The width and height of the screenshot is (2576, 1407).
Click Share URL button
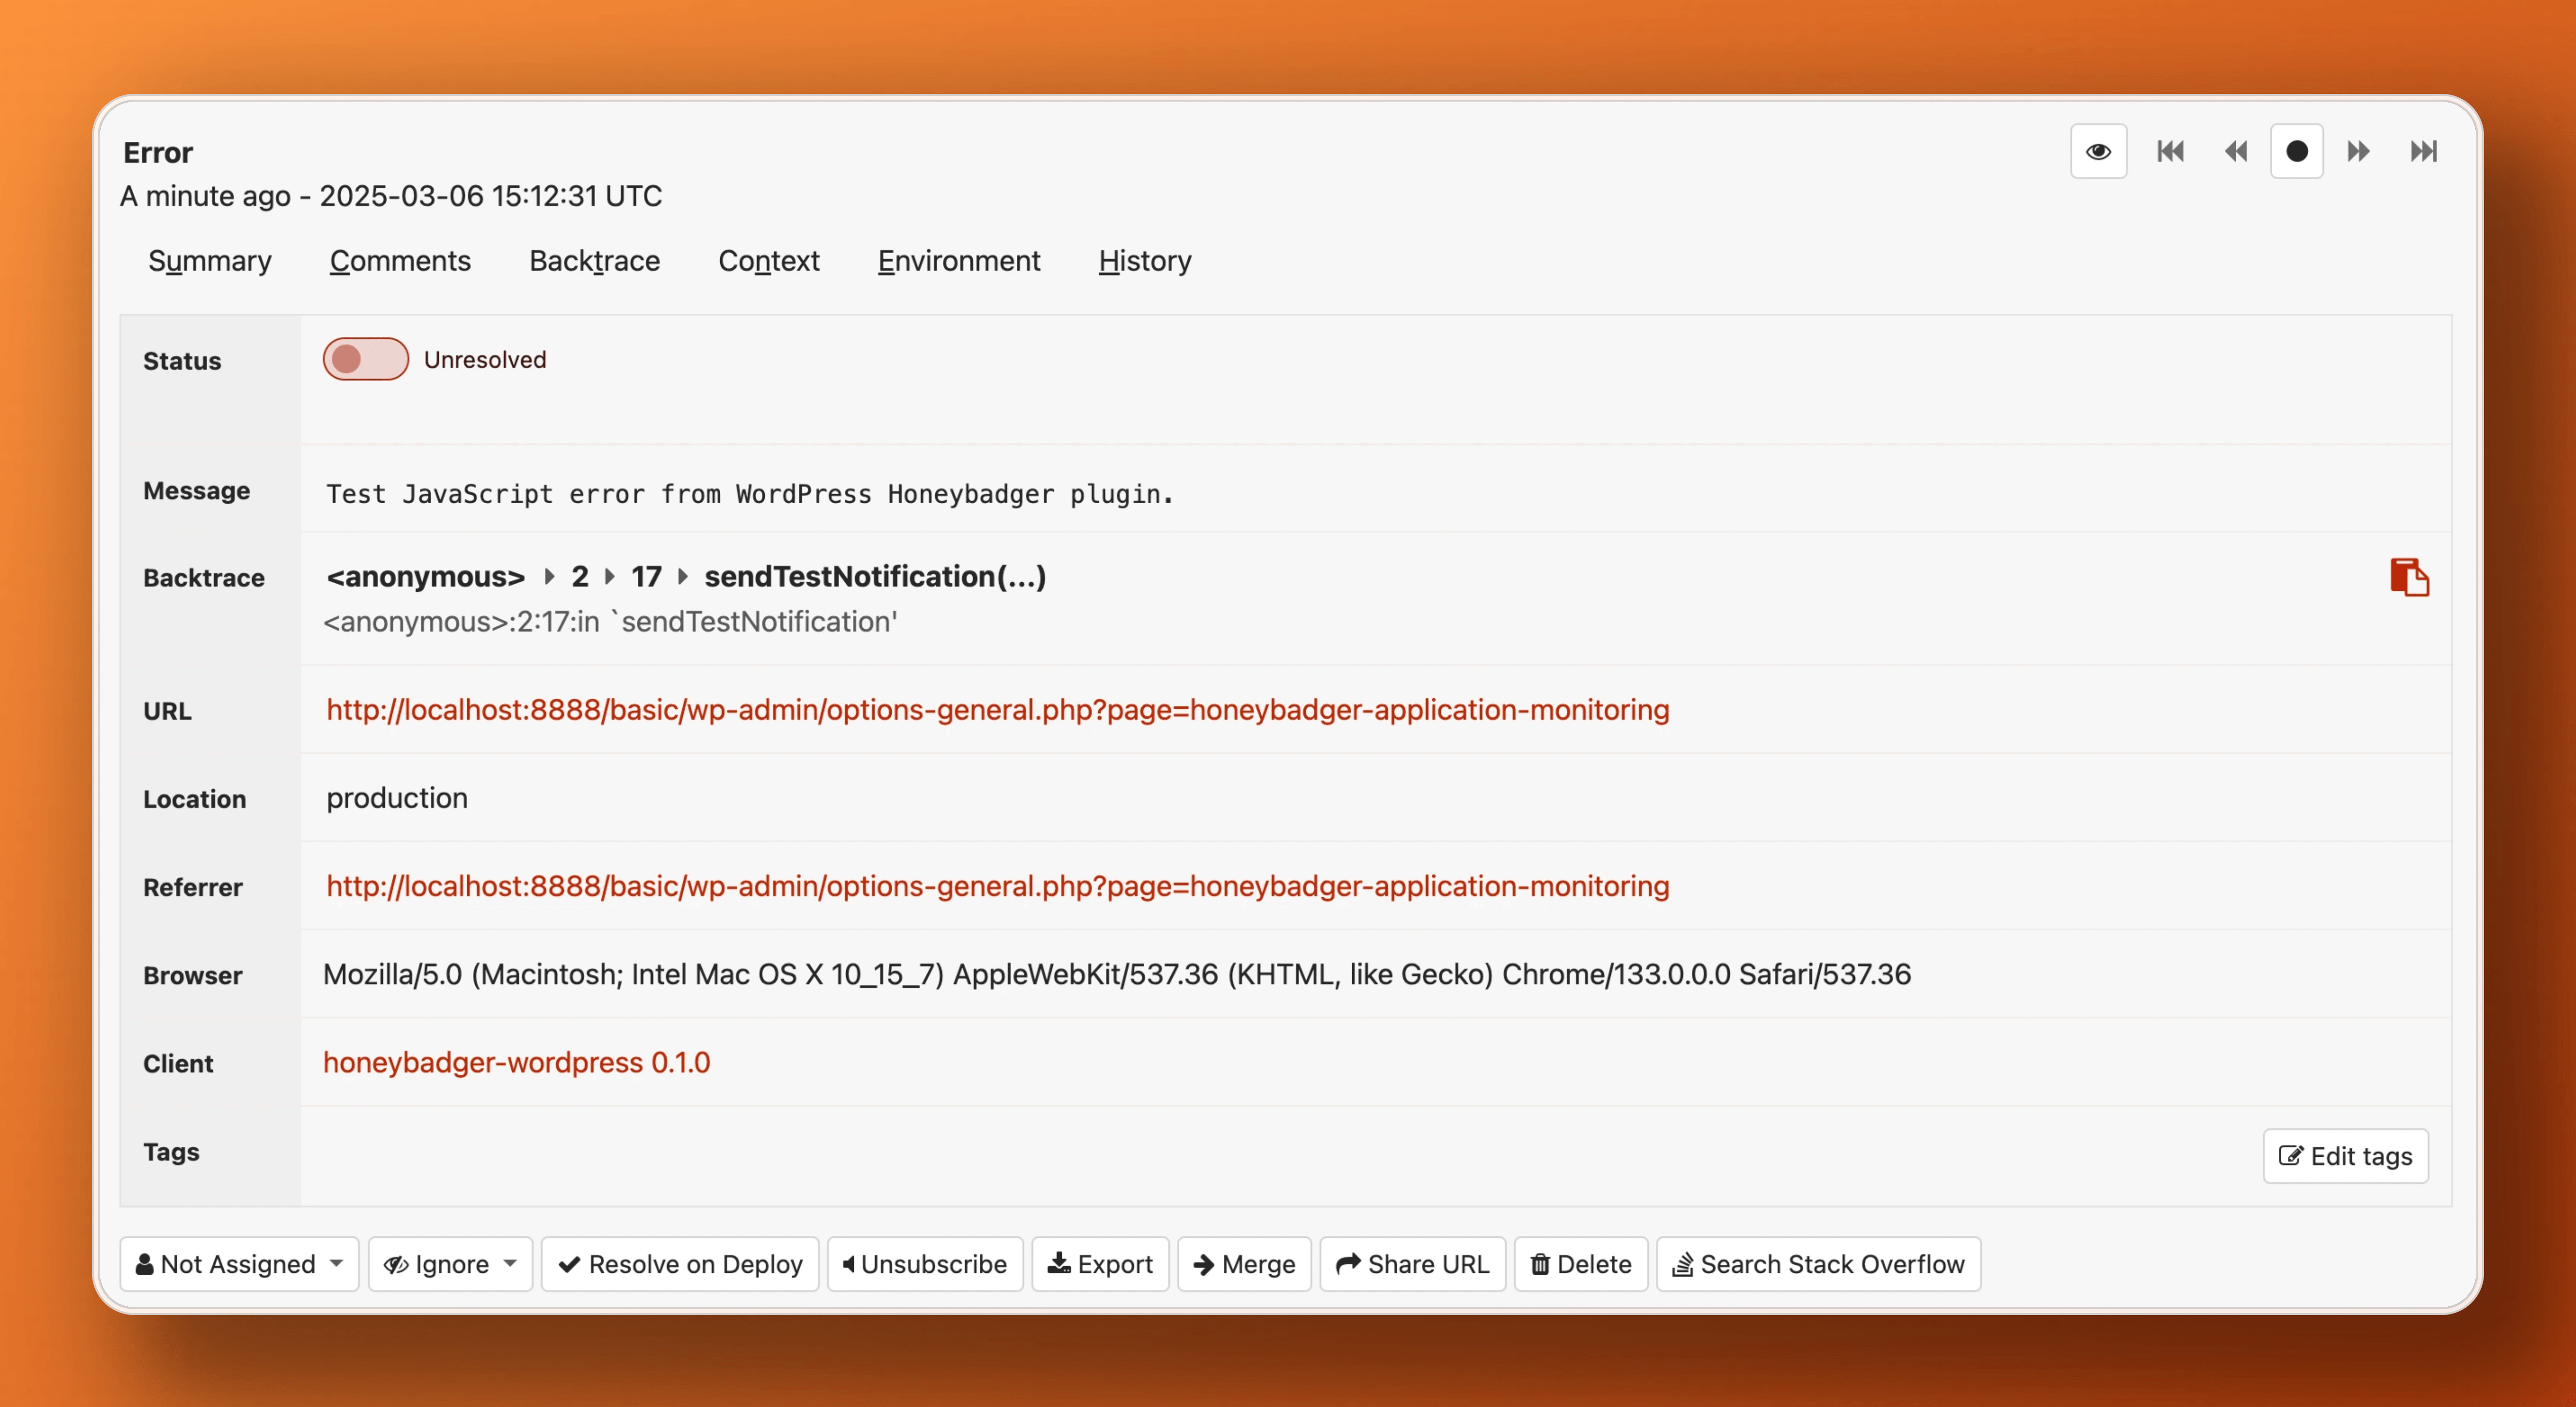click(x=1412, y=1264)
